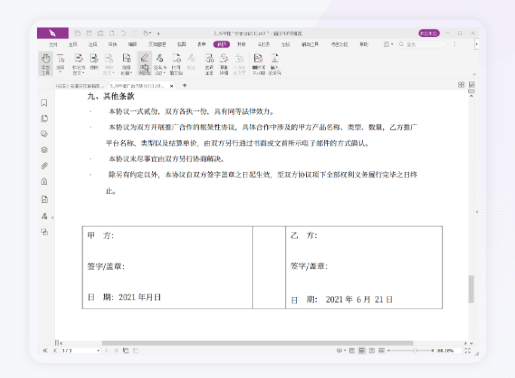Open the Attachments paperclip panel
This screenshot has height=378, width=515.
pos(44,166)
